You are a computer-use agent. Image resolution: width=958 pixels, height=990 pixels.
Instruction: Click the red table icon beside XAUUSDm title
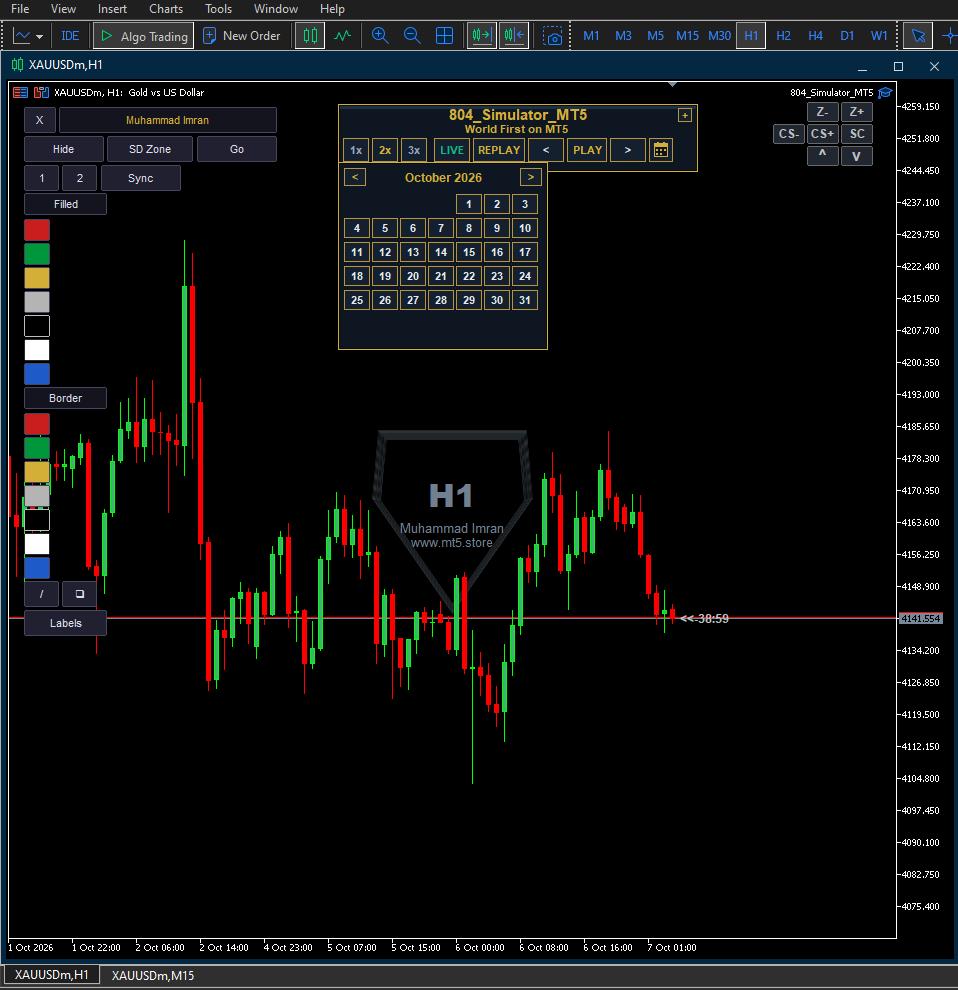click(x=20, y=92)
